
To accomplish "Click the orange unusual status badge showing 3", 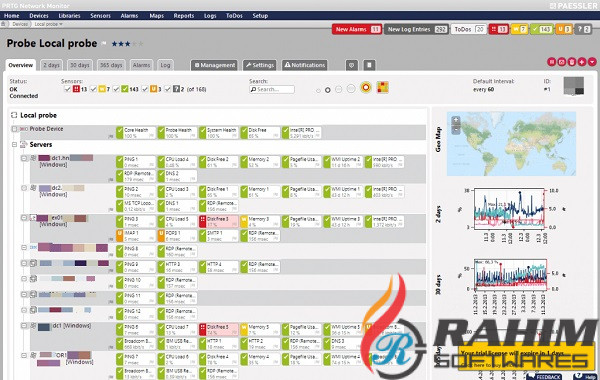I will [564, 29].
